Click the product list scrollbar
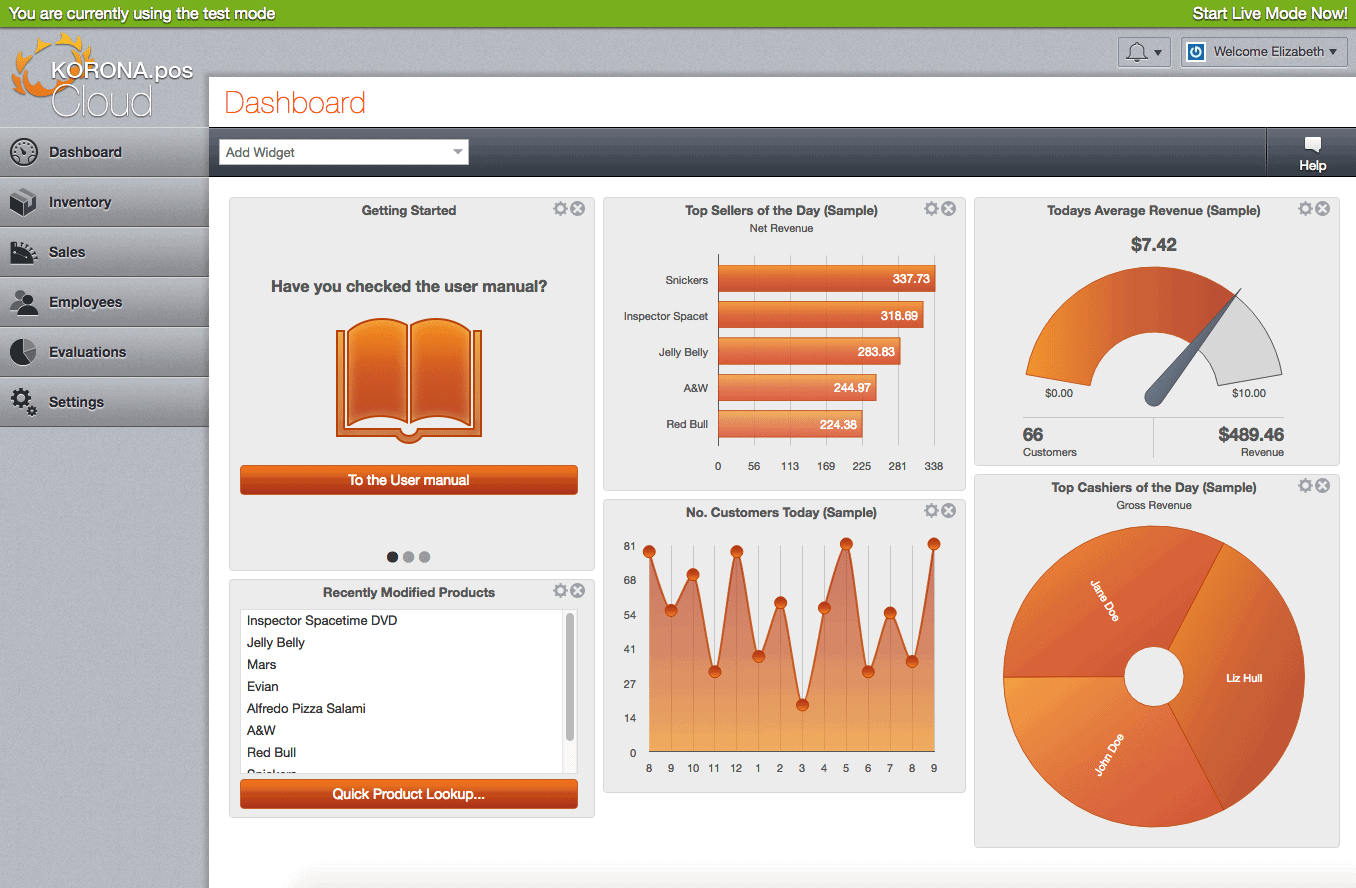Image resolution: width=1356 pixels, height=888 pixels. pyautogui.click(x=570, y=677)
